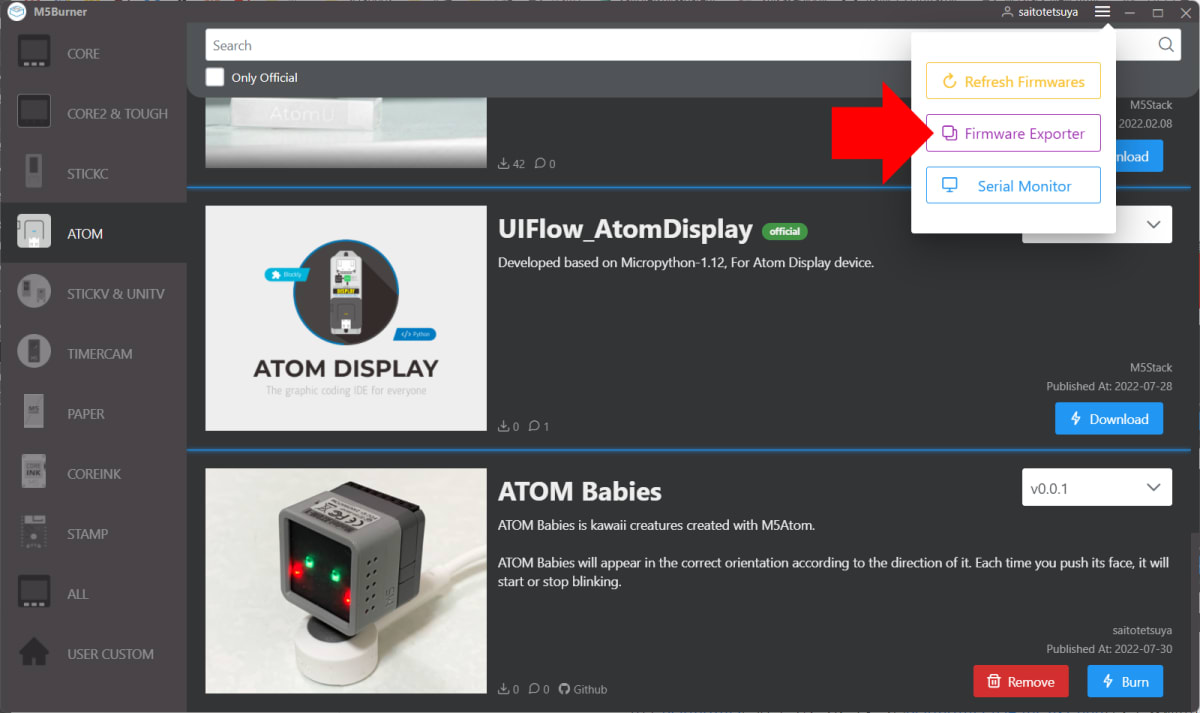The image size is (1200, 713).
Task: Click the CORE2 & TOUGH device icon
Action: tap(34, 113)
